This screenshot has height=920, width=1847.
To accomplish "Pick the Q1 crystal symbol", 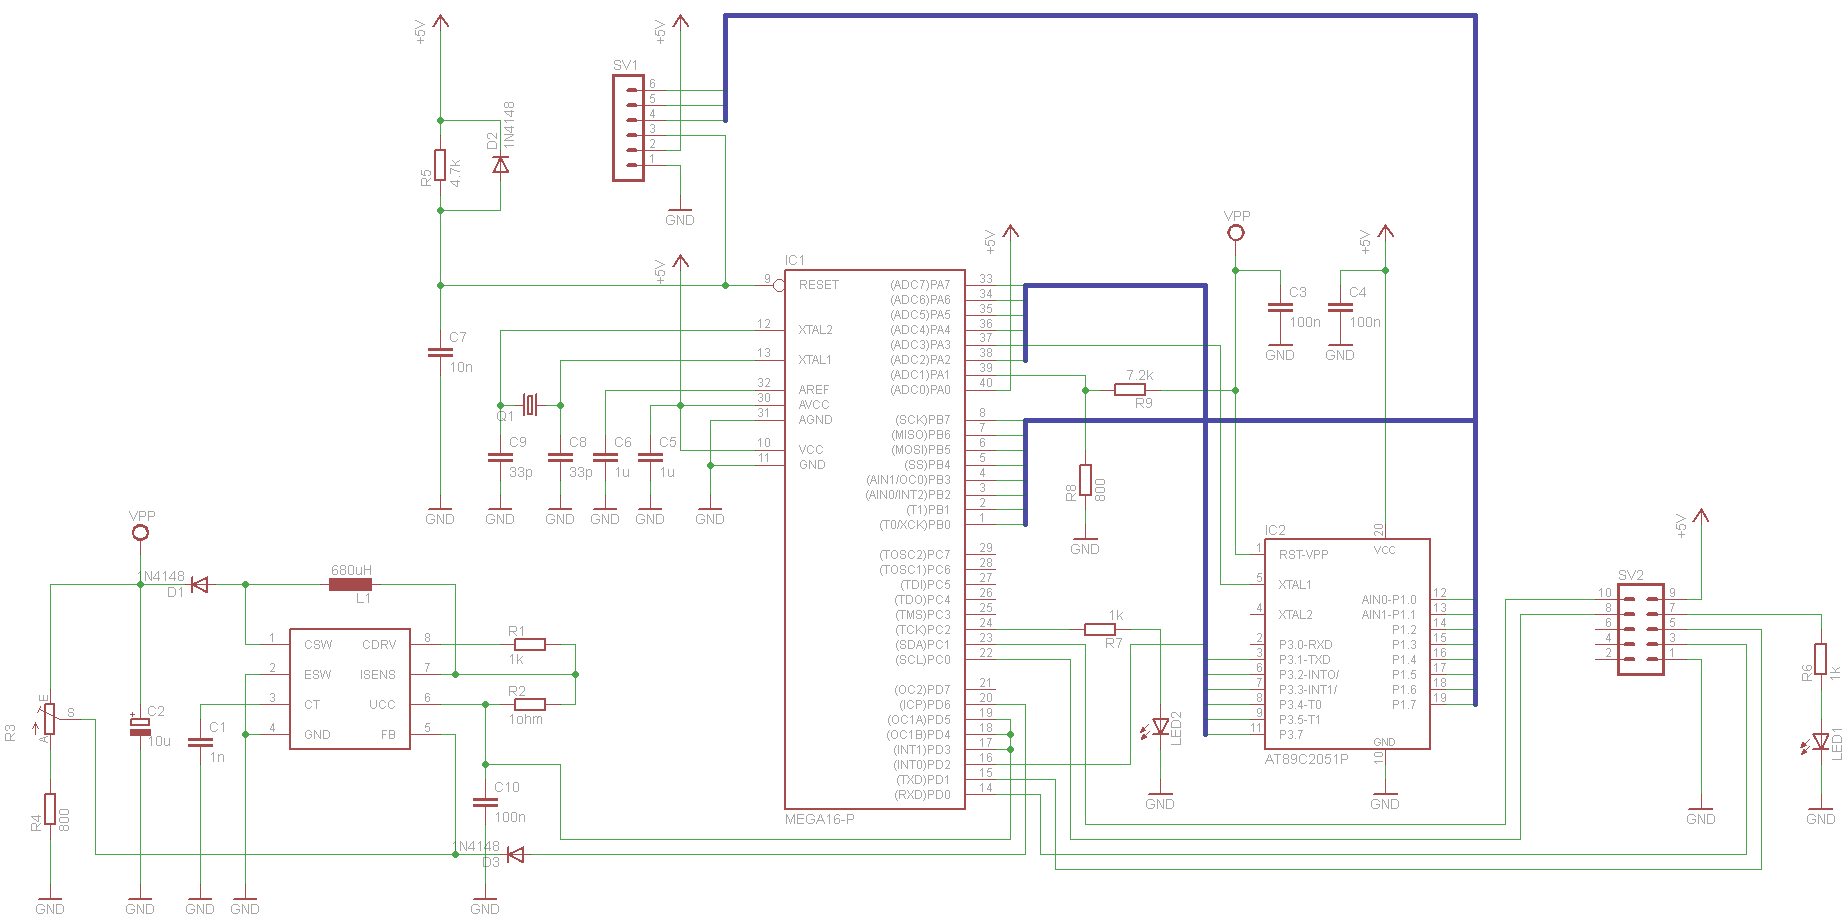I will tap(530, 405).
